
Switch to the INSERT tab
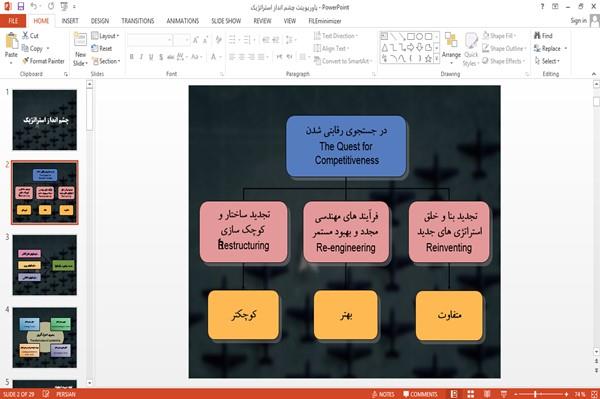click(x=70, y=21)
